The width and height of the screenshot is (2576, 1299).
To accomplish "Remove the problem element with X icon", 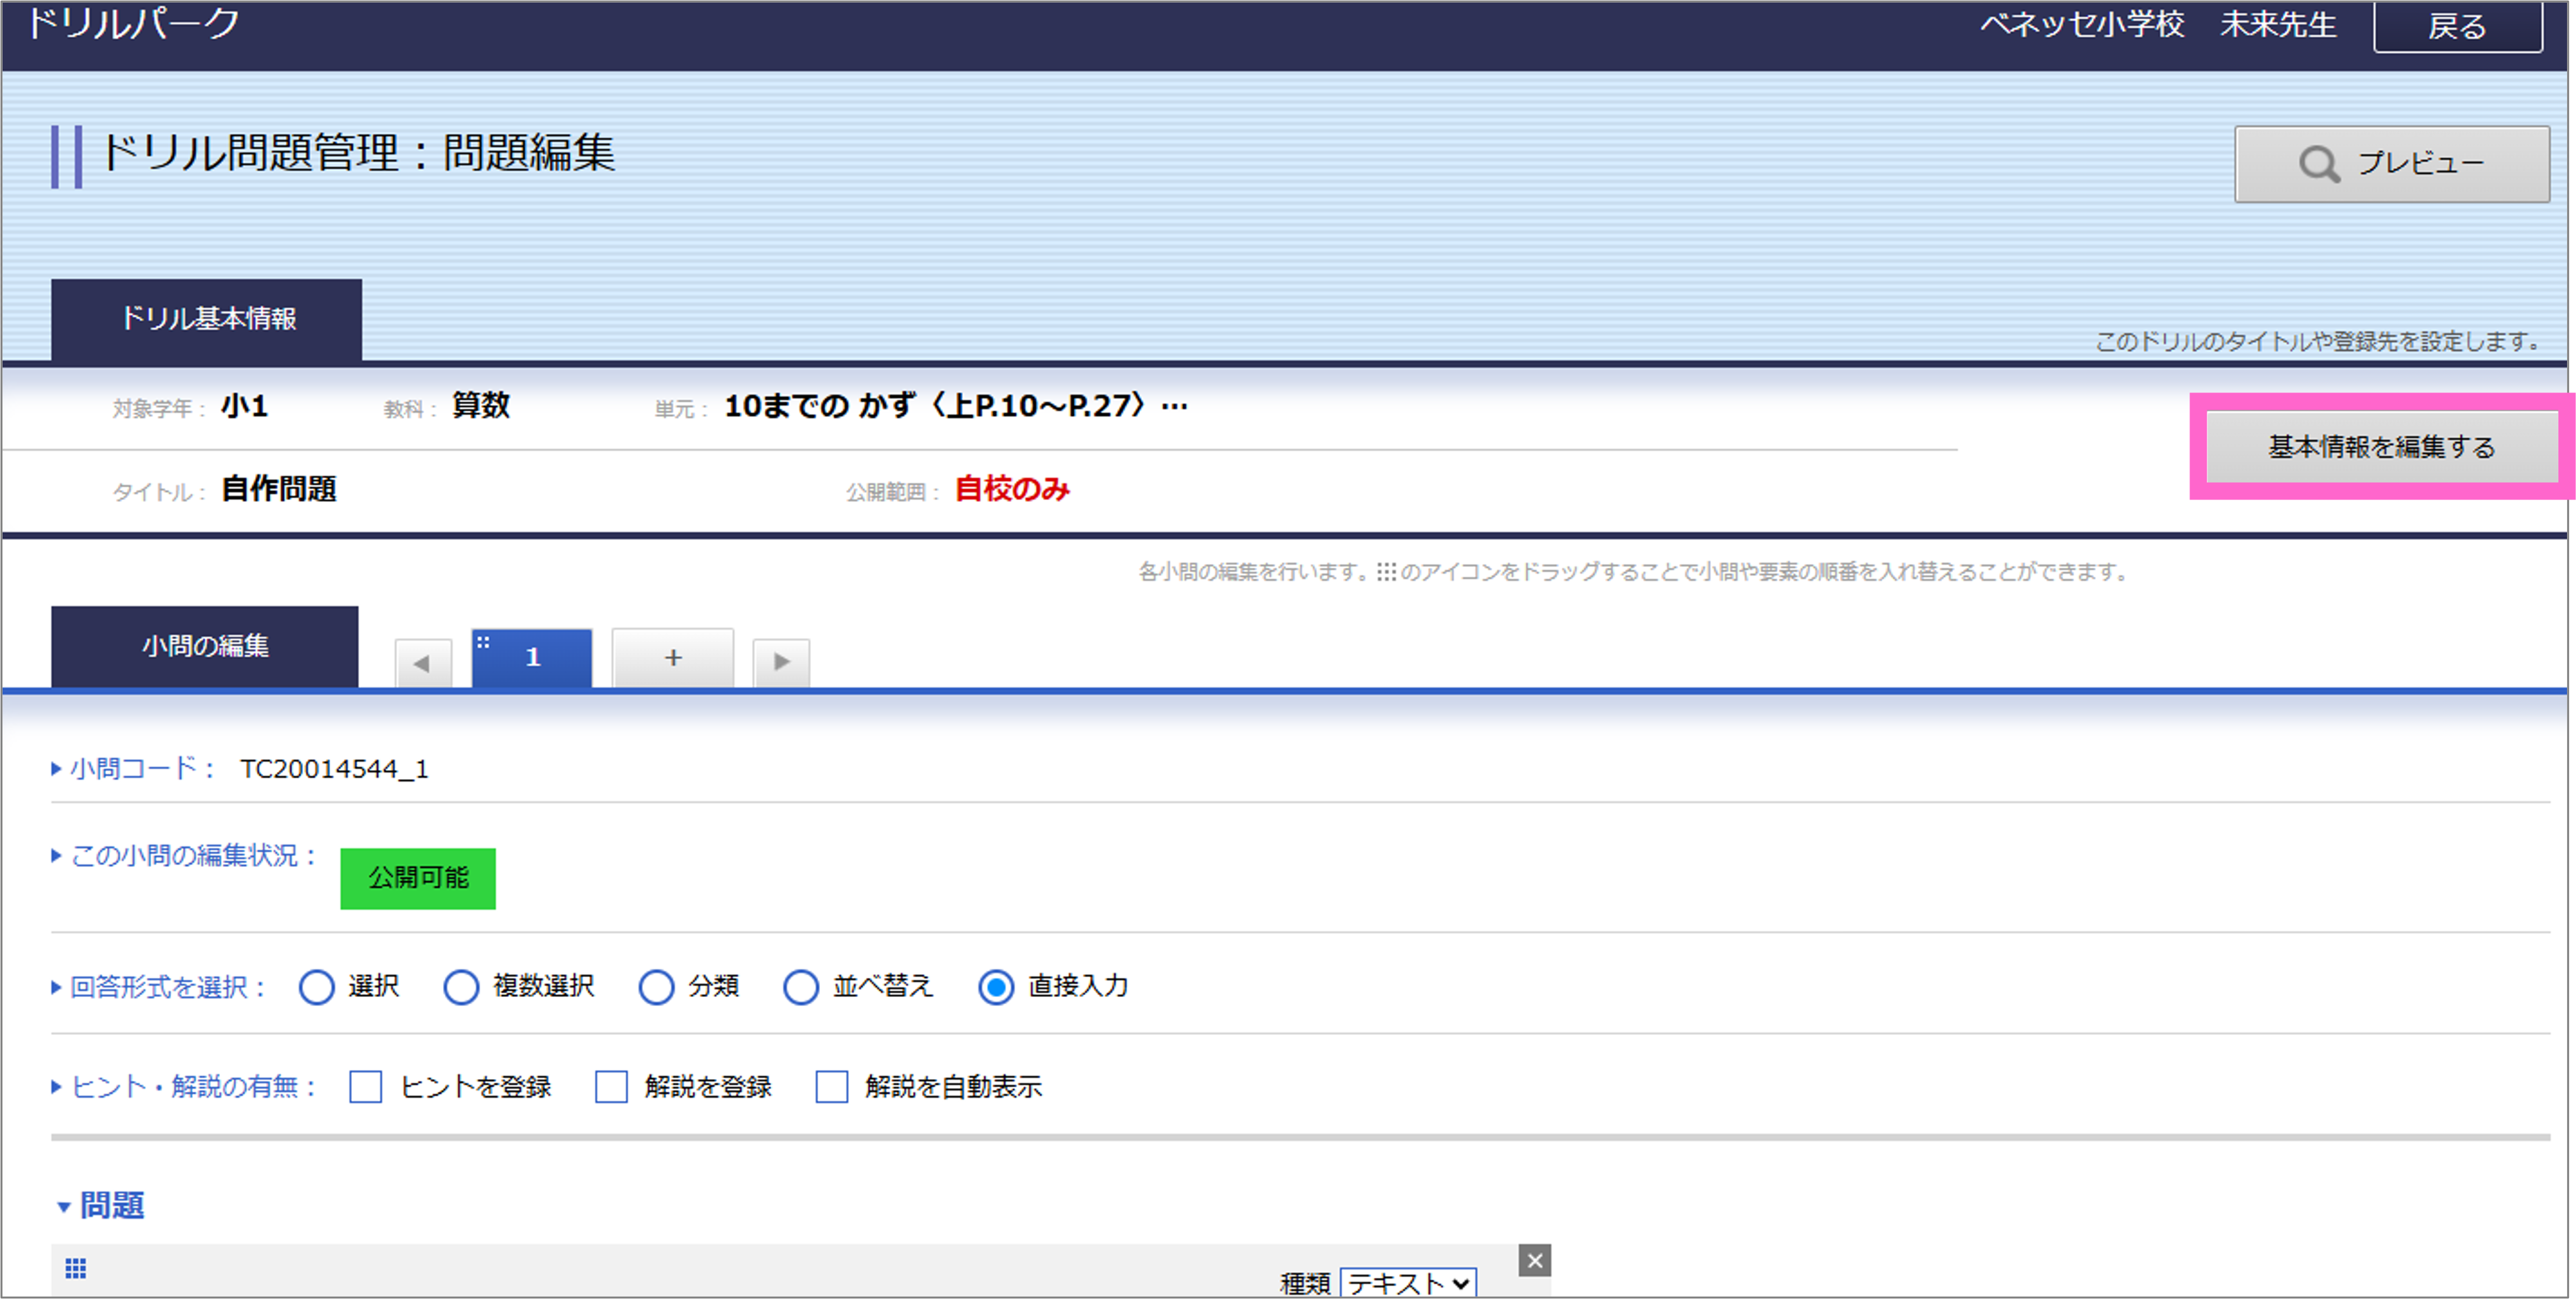I will [x=1534, y=1261].
